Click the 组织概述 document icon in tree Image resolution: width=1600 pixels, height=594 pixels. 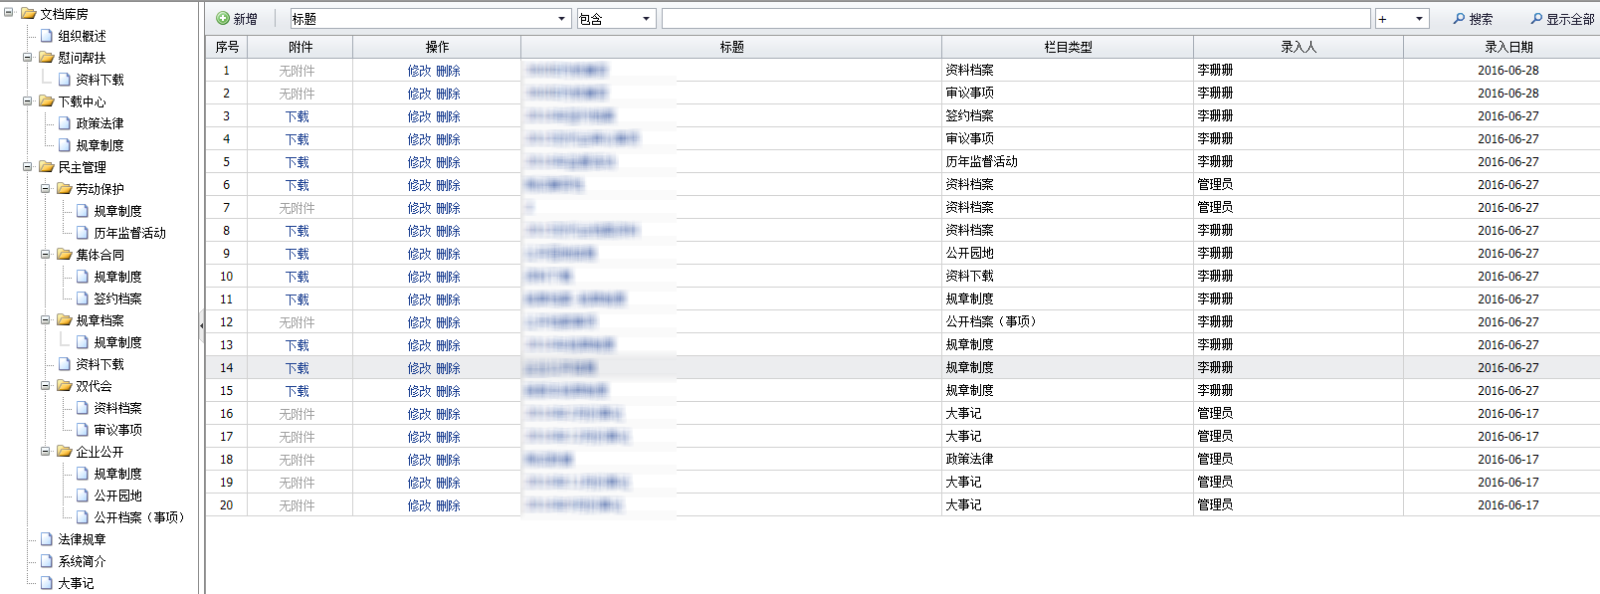coord(46,36)
